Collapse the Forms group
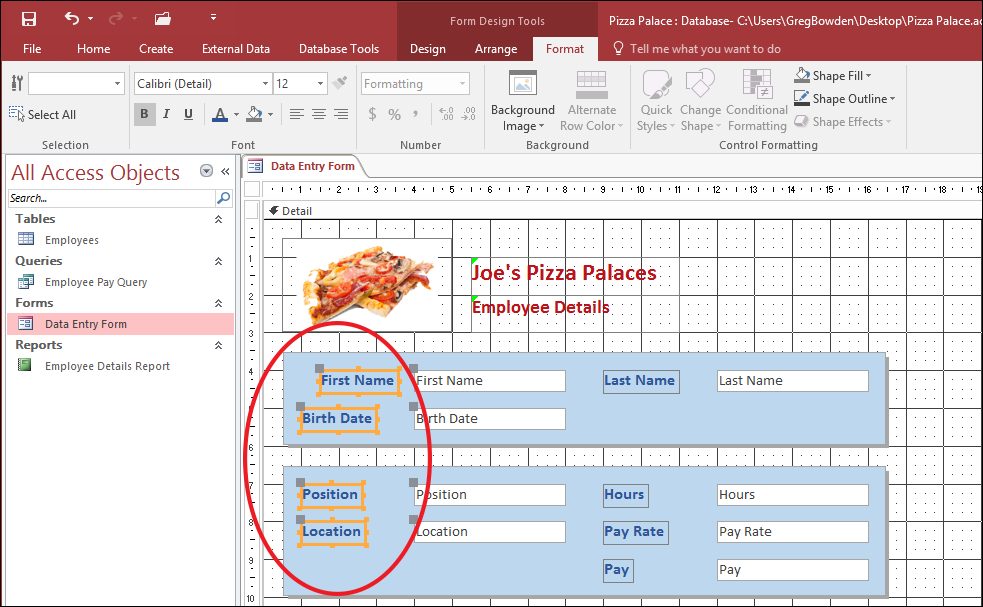 coord(218,304)
